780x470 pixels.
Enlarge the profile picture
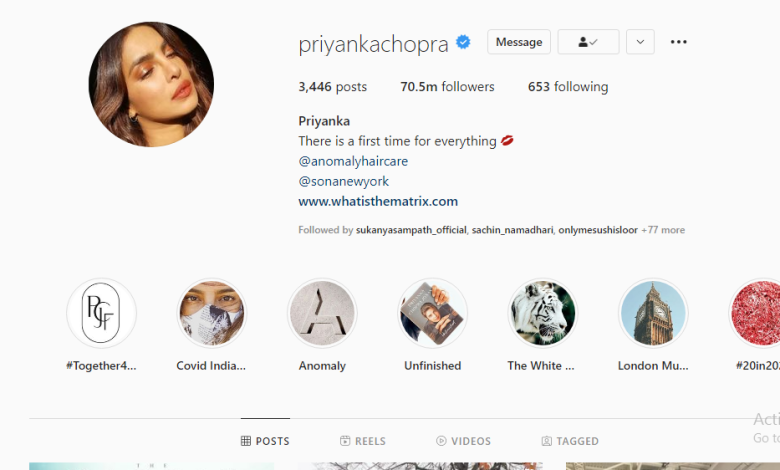point(151,85)
